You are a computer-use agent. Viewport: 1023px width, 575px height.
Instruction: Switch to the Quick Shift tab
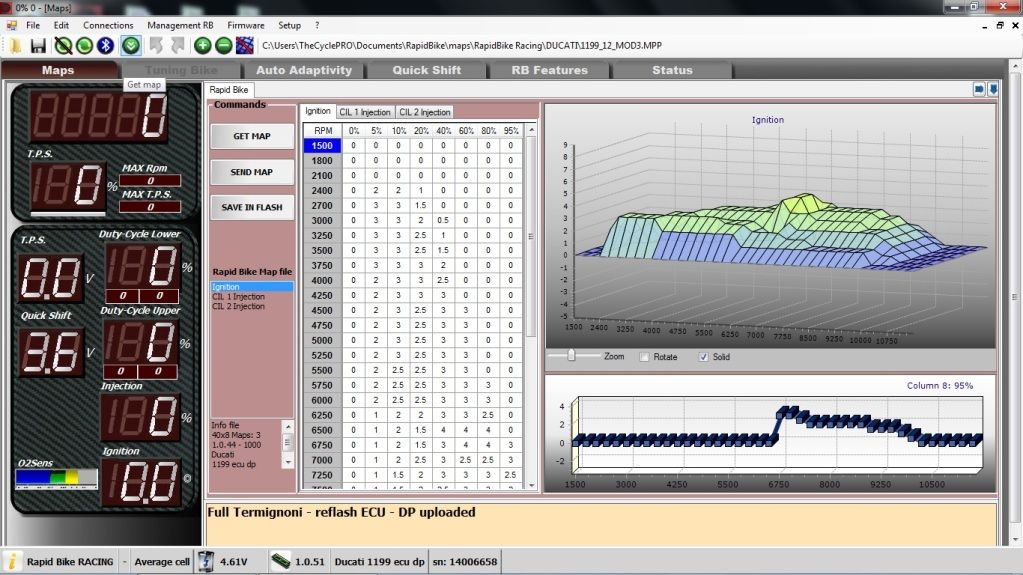click(427, 70)
